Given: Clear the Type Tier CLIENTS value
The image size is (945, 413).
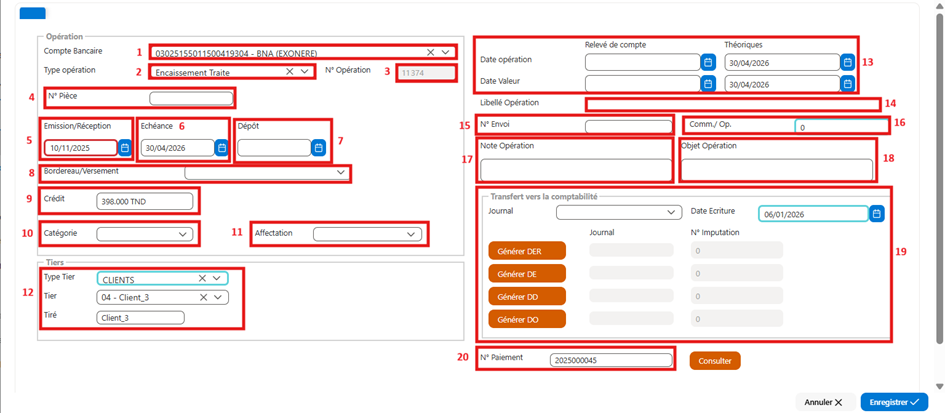Looking at the screenshot, I should tap(202, 279).
